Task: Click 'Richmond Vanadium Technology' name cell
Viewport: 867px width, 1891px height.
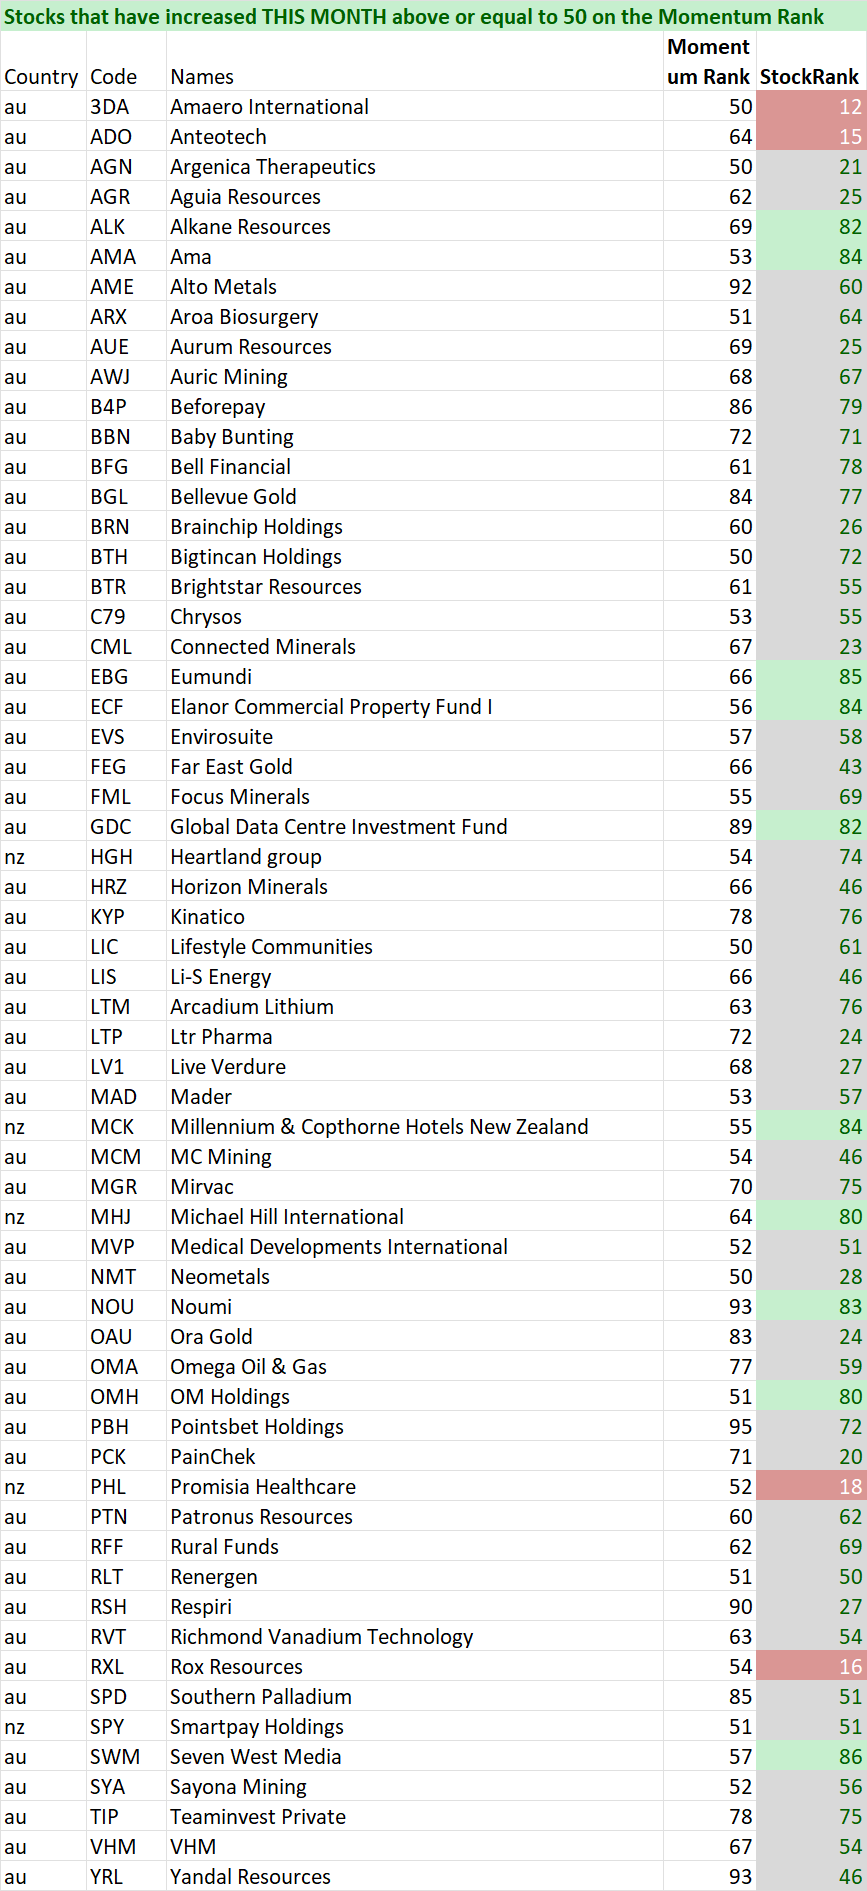Action: click(x=414, y=1636)
